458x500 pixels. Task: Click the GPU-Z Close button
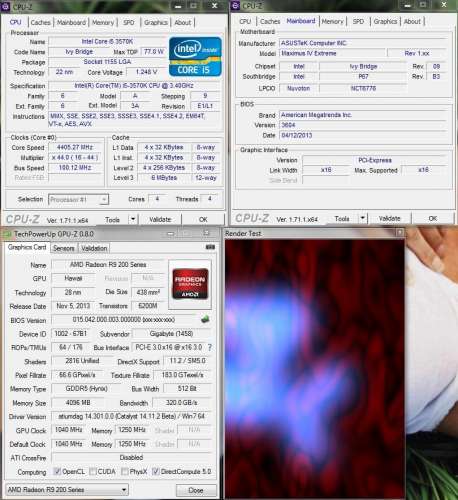[196, 490]
